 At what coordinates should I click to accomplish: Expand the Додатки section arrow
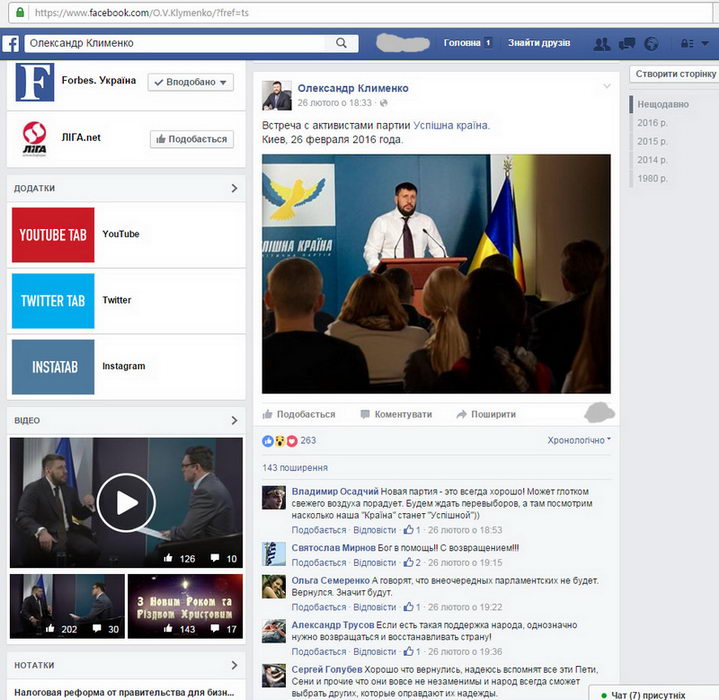234,188
